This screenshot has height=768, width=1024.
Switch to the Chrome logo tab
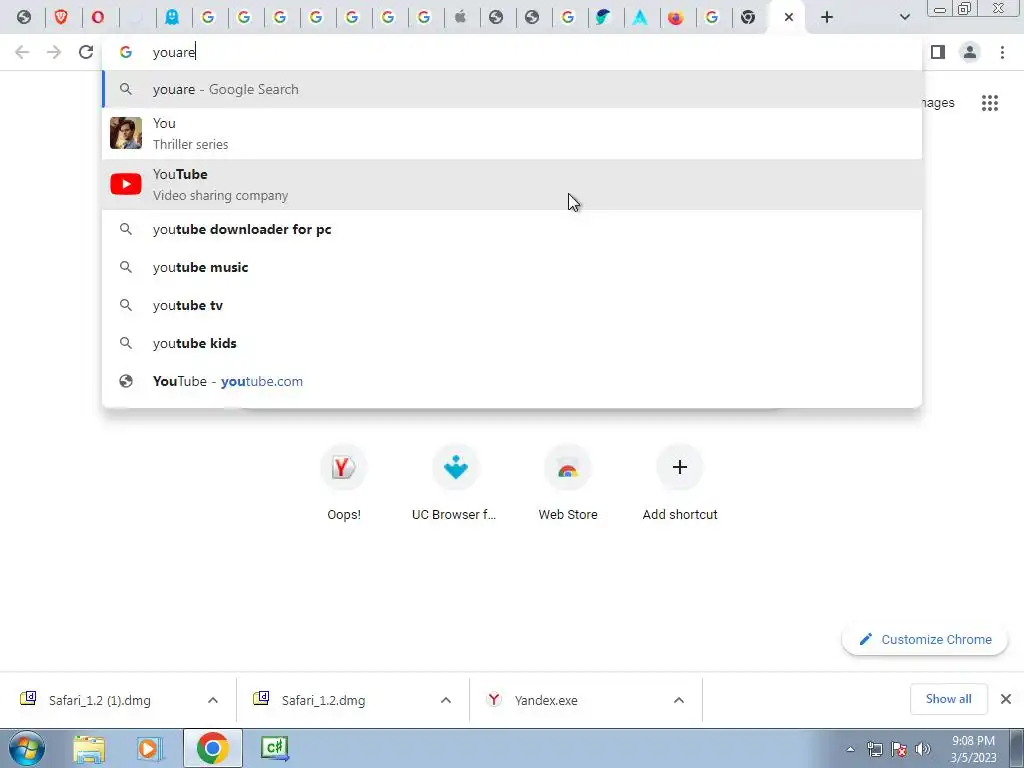tap(748, 17)
